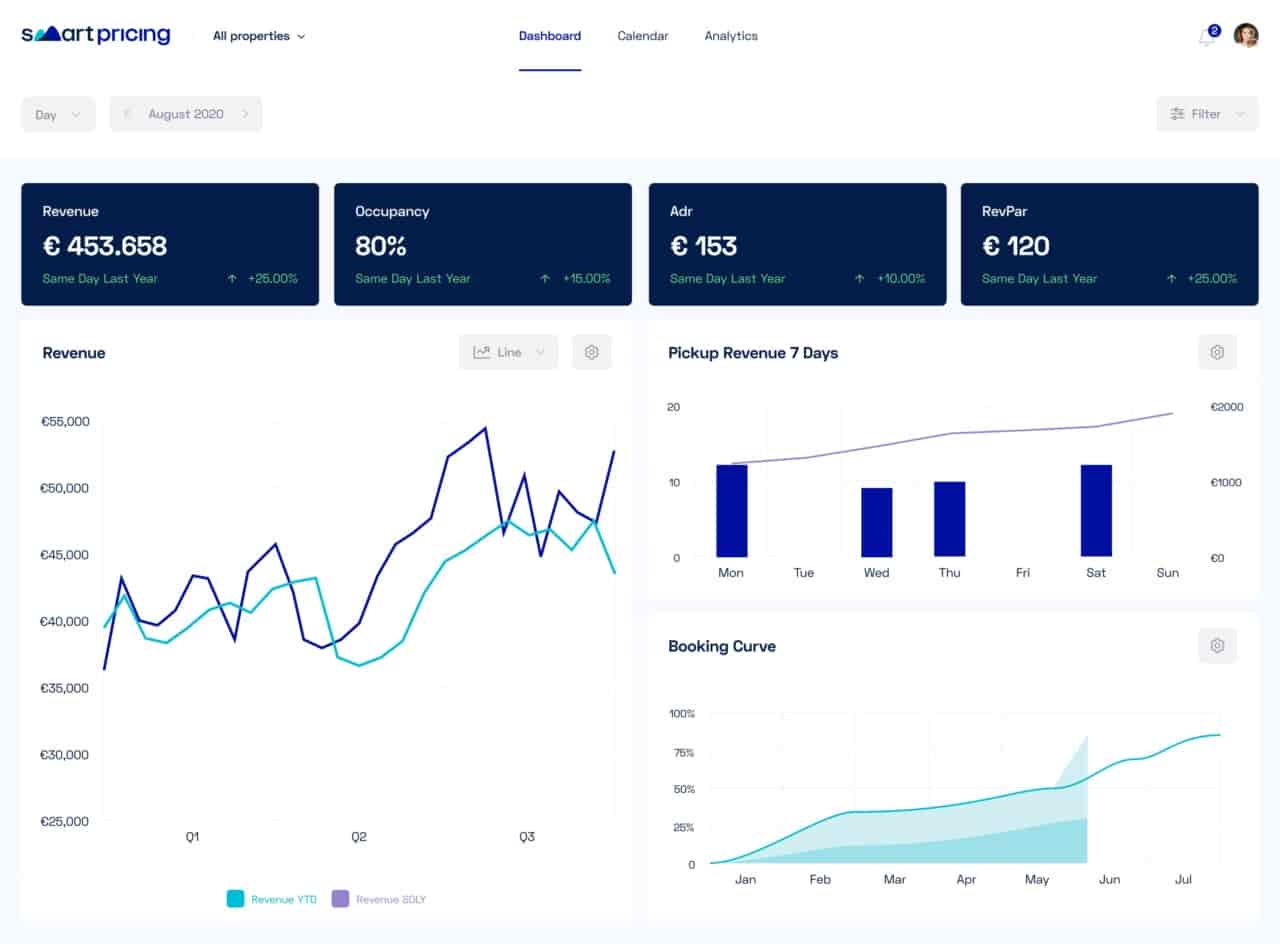Click the Booking Curve title
The height and width of the screenshot is (944, 1280).
(x=722, y=646)
